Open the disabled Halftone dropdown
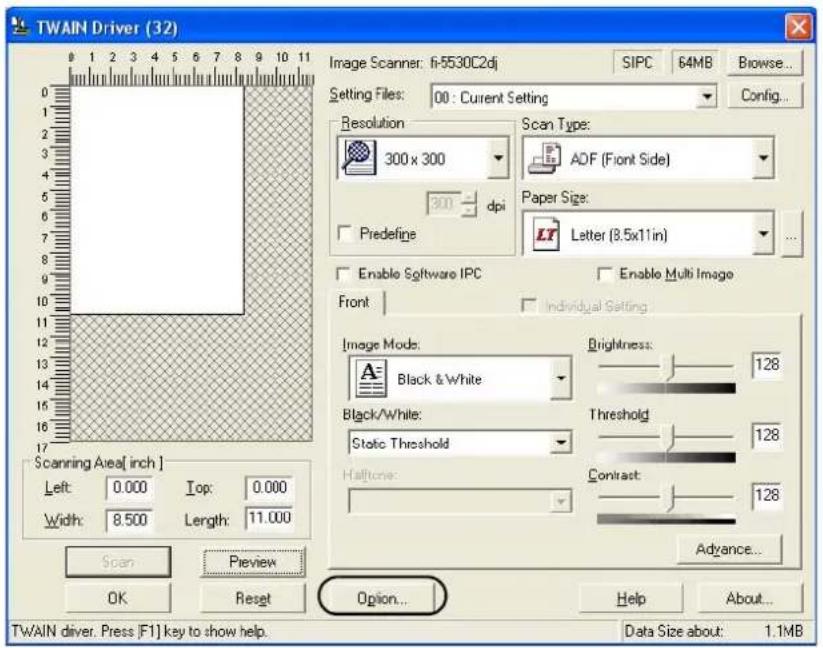 click(x=561, y=502)
